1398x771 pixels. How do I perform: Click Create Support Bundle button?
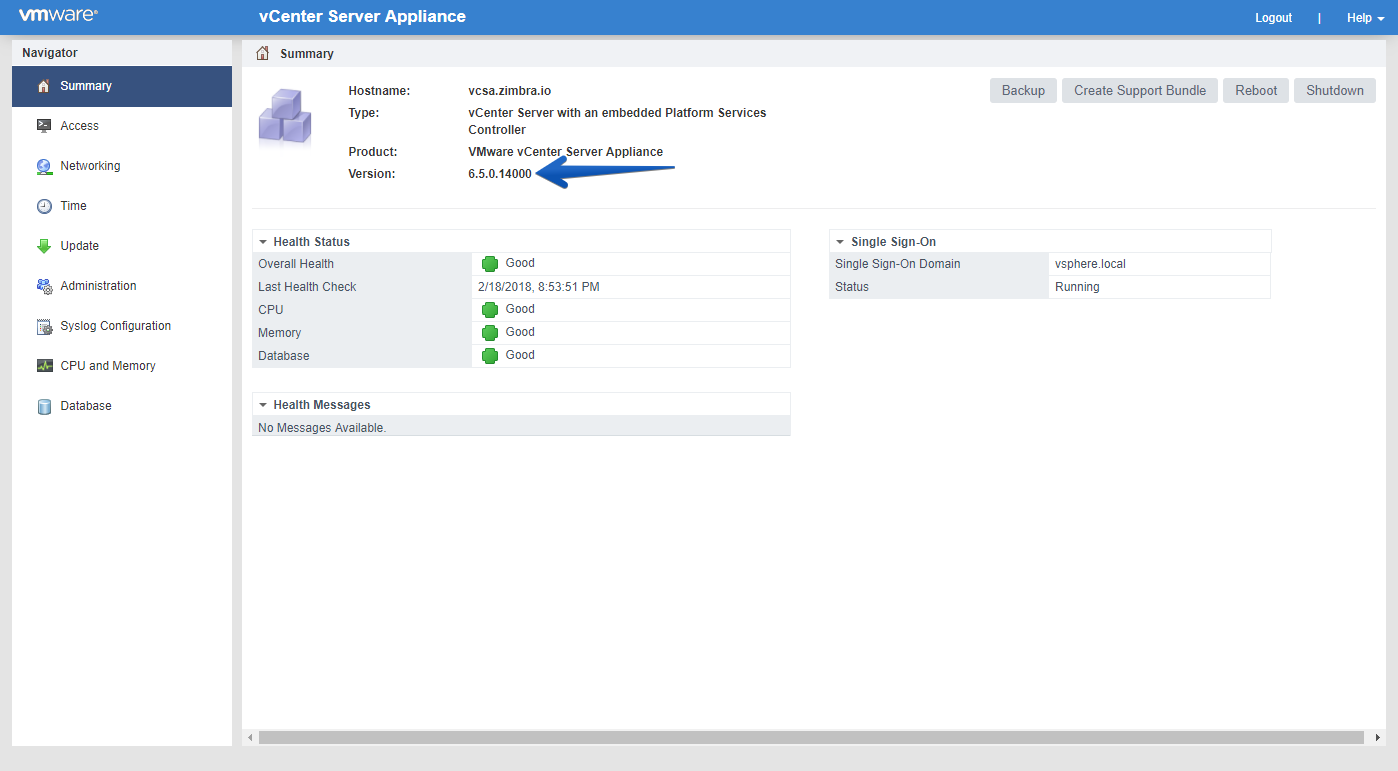click(x=1140, y=90)
